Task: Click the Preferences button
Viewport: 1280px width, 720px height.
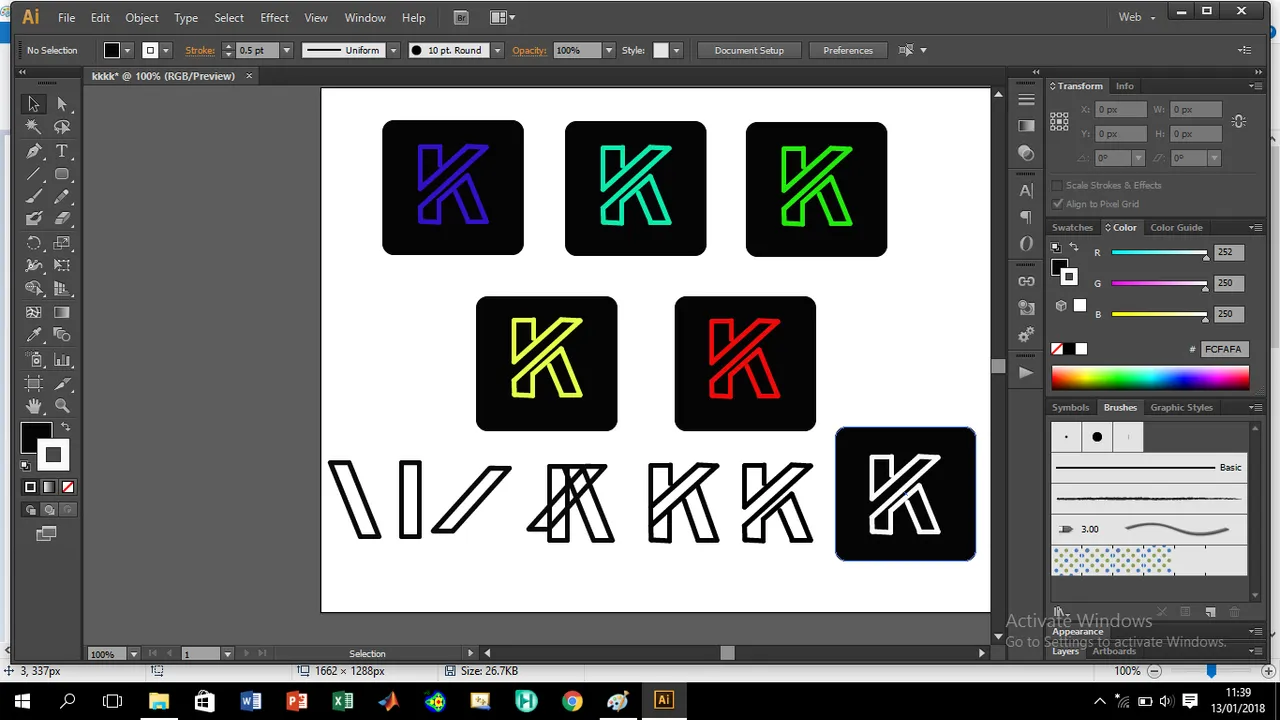Action: pyautogui.click(x=848, y=50)
